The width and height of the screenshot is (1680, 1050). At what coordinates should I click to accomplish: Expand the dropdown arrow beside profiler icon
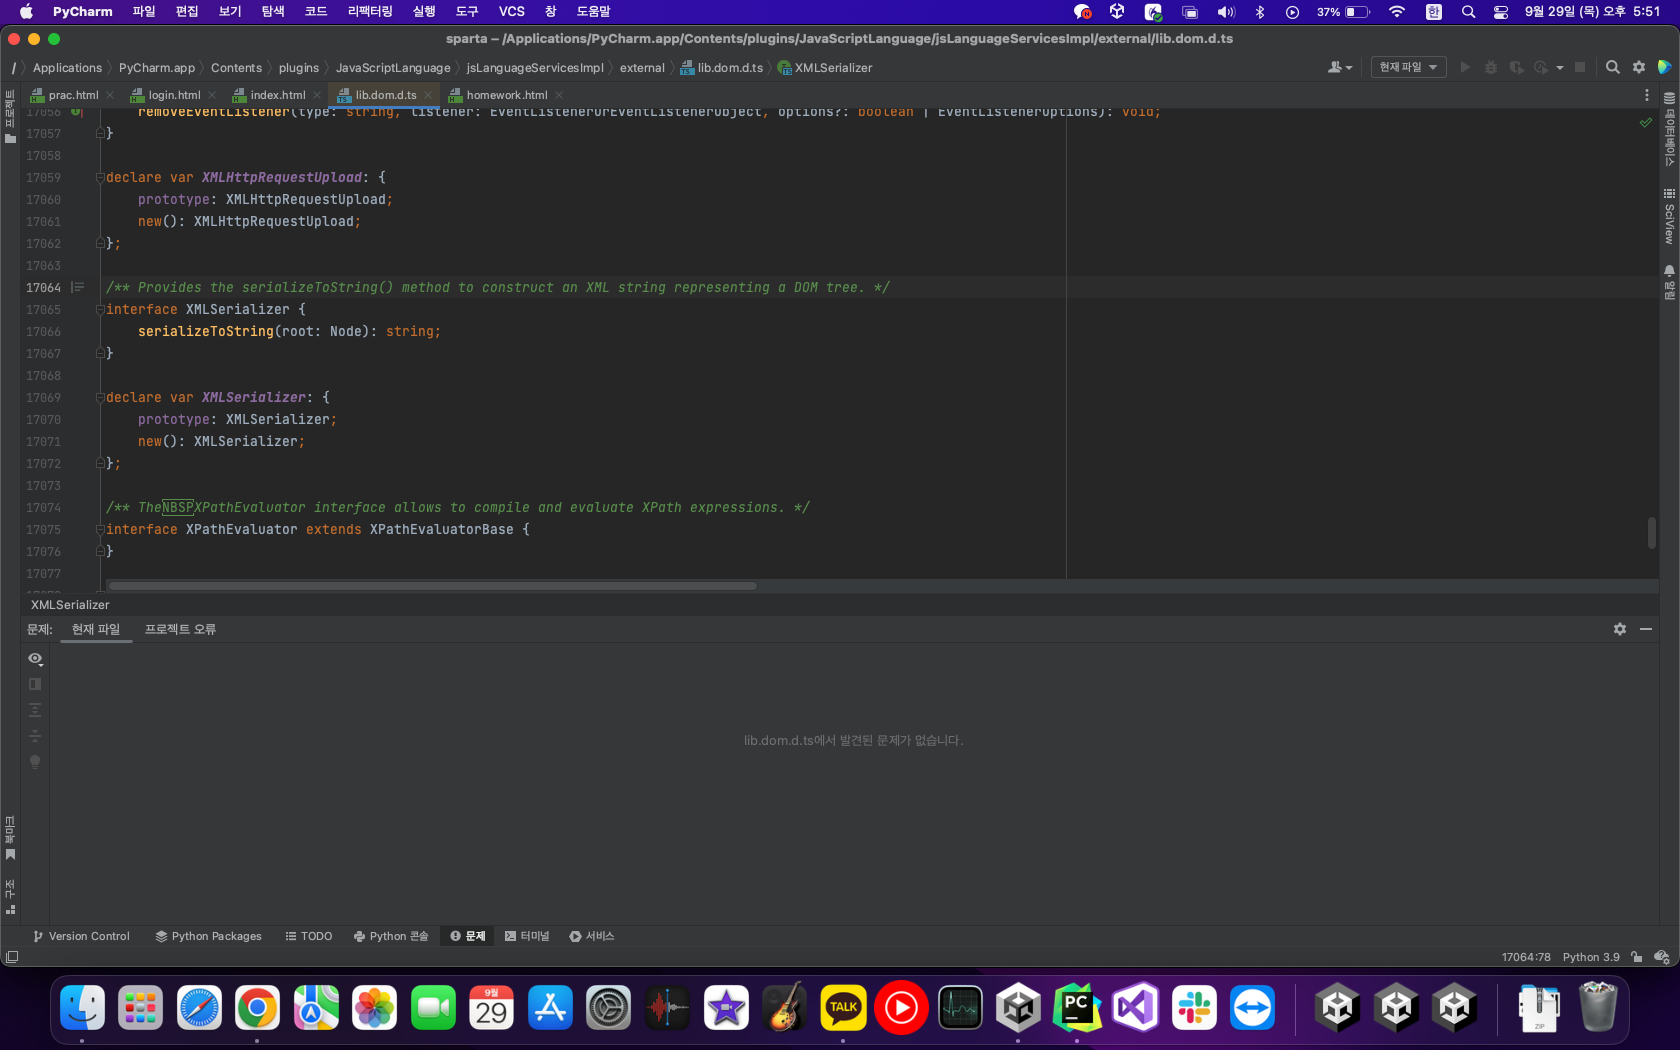point(1560,68)
